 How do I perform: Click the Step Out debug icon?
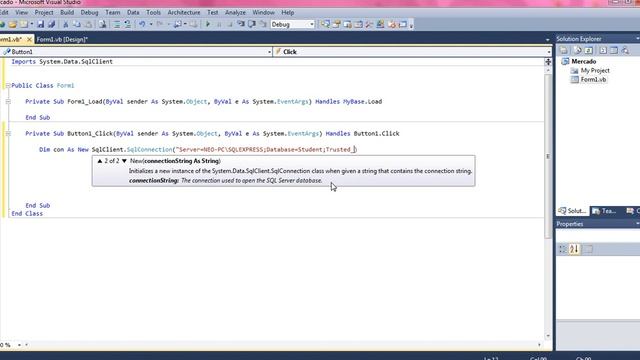pyautogui.click(x=263, y=24)
